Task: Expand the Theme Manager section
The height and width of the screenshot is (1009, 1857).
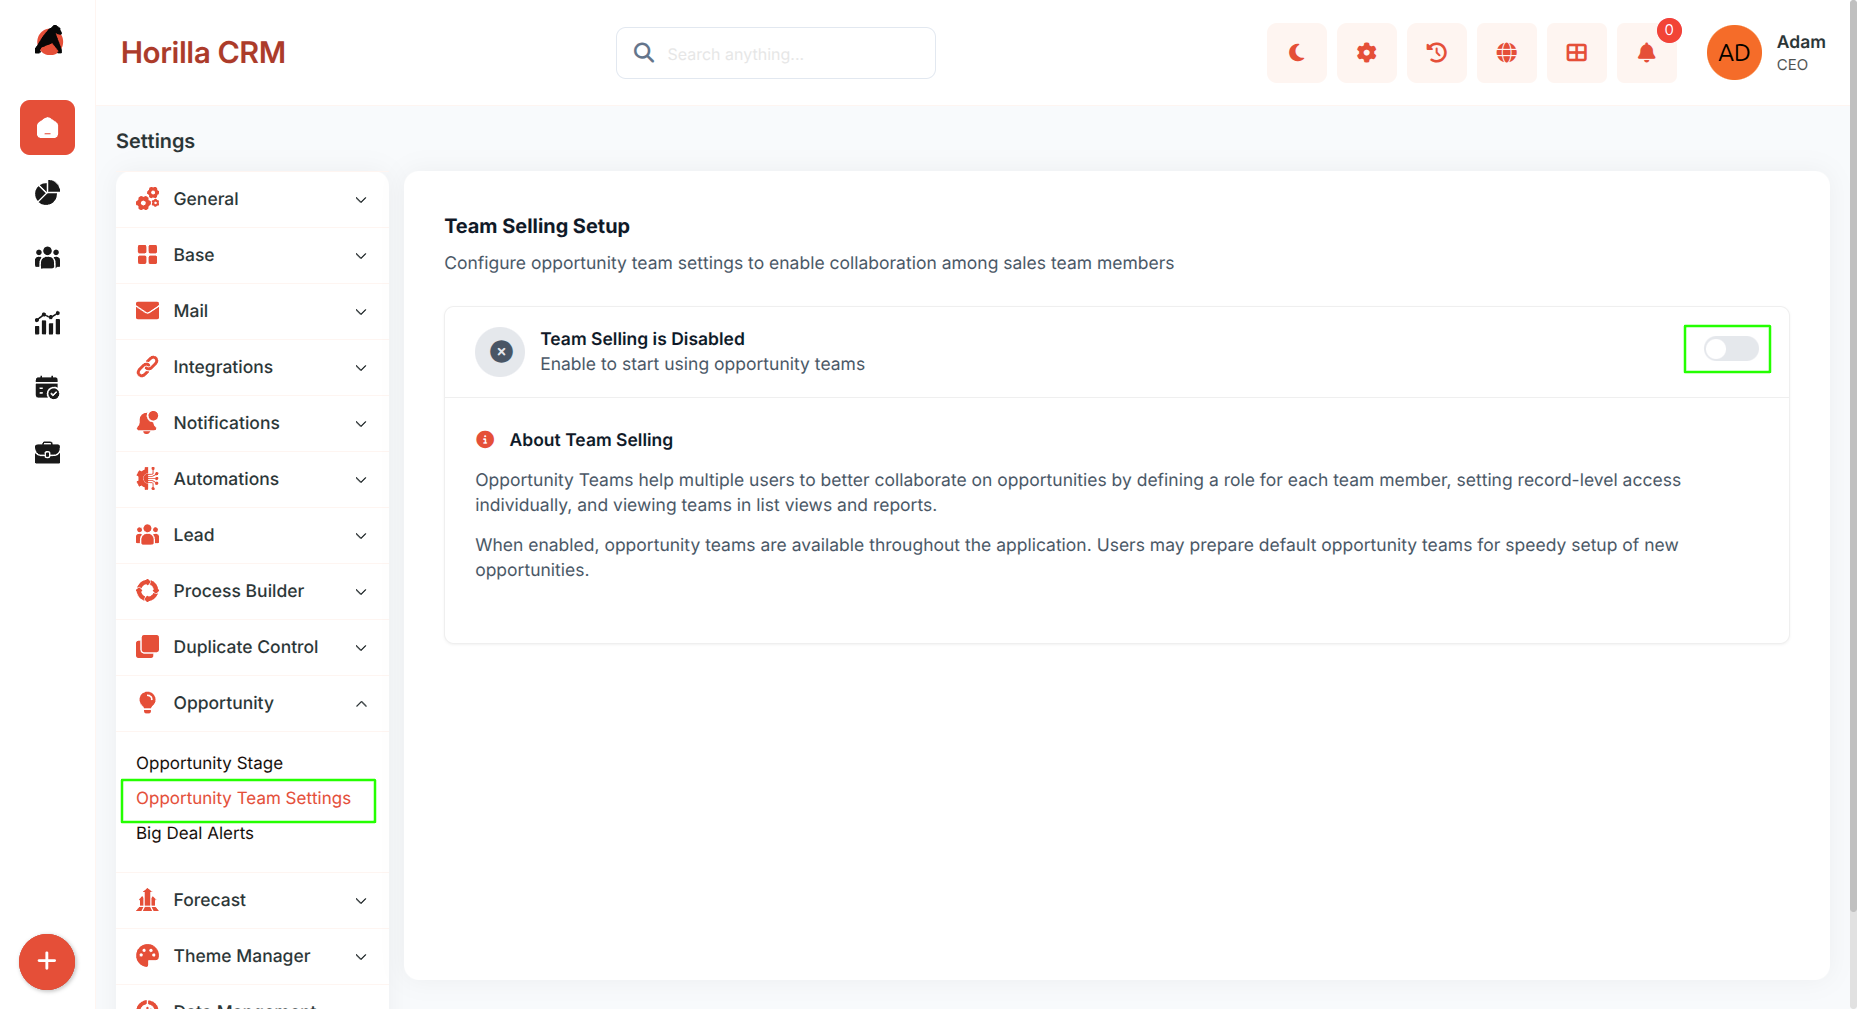Action: coord(252,956)
